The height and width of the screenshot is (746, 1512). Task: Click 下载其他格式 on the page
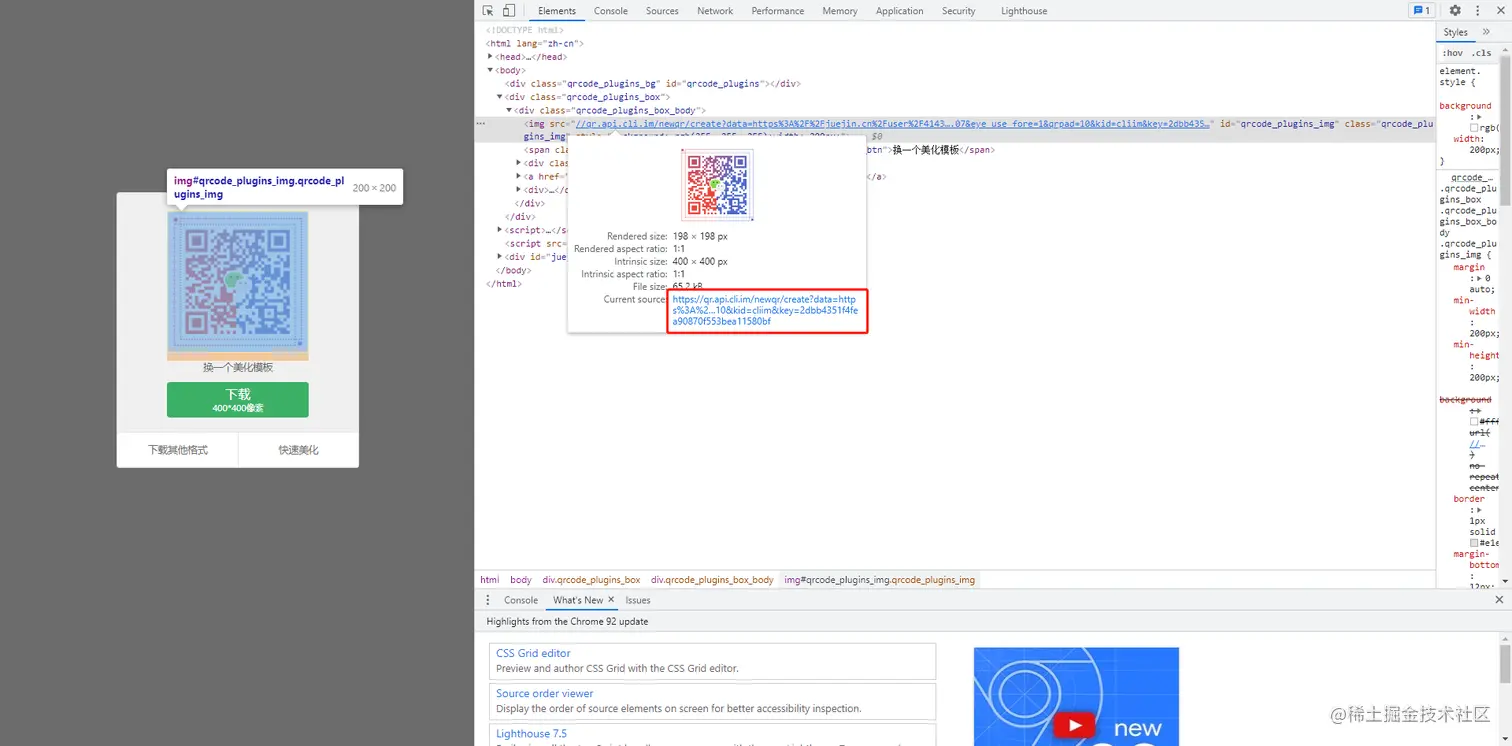178,450
